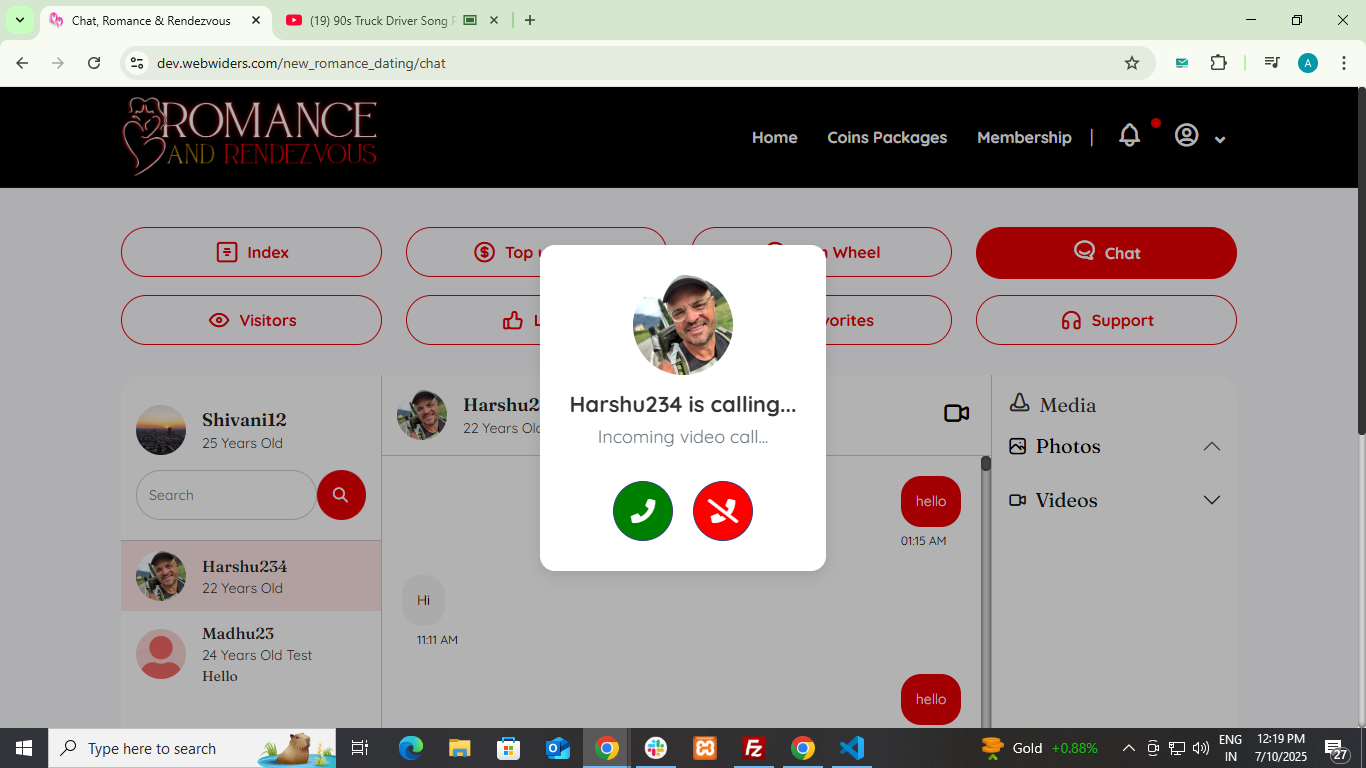Open the user account profile icon

tap(1187, 136)
